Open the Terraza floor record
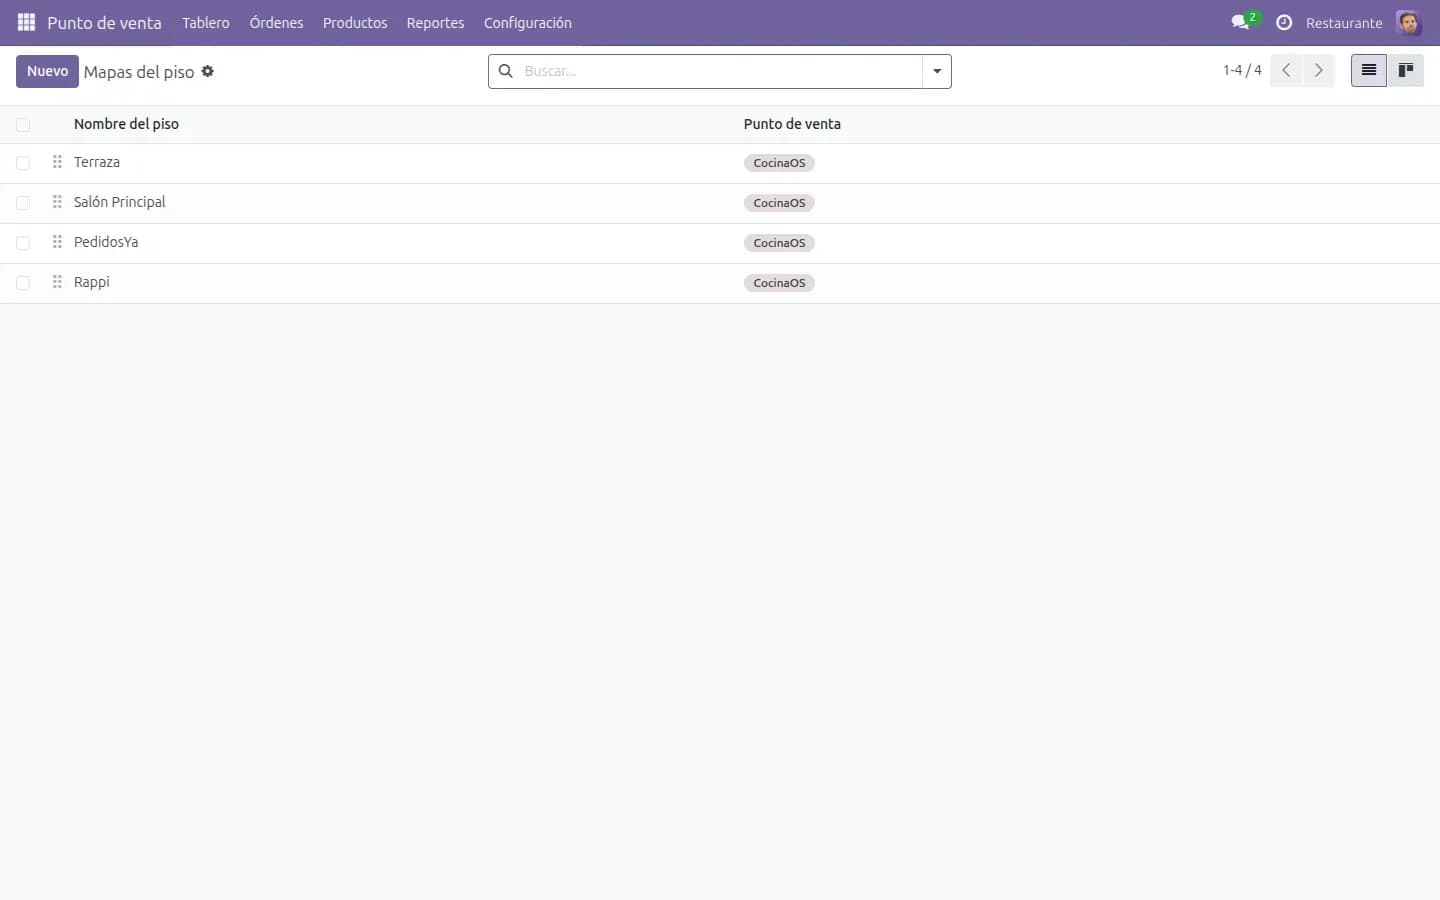 point(97,162)
